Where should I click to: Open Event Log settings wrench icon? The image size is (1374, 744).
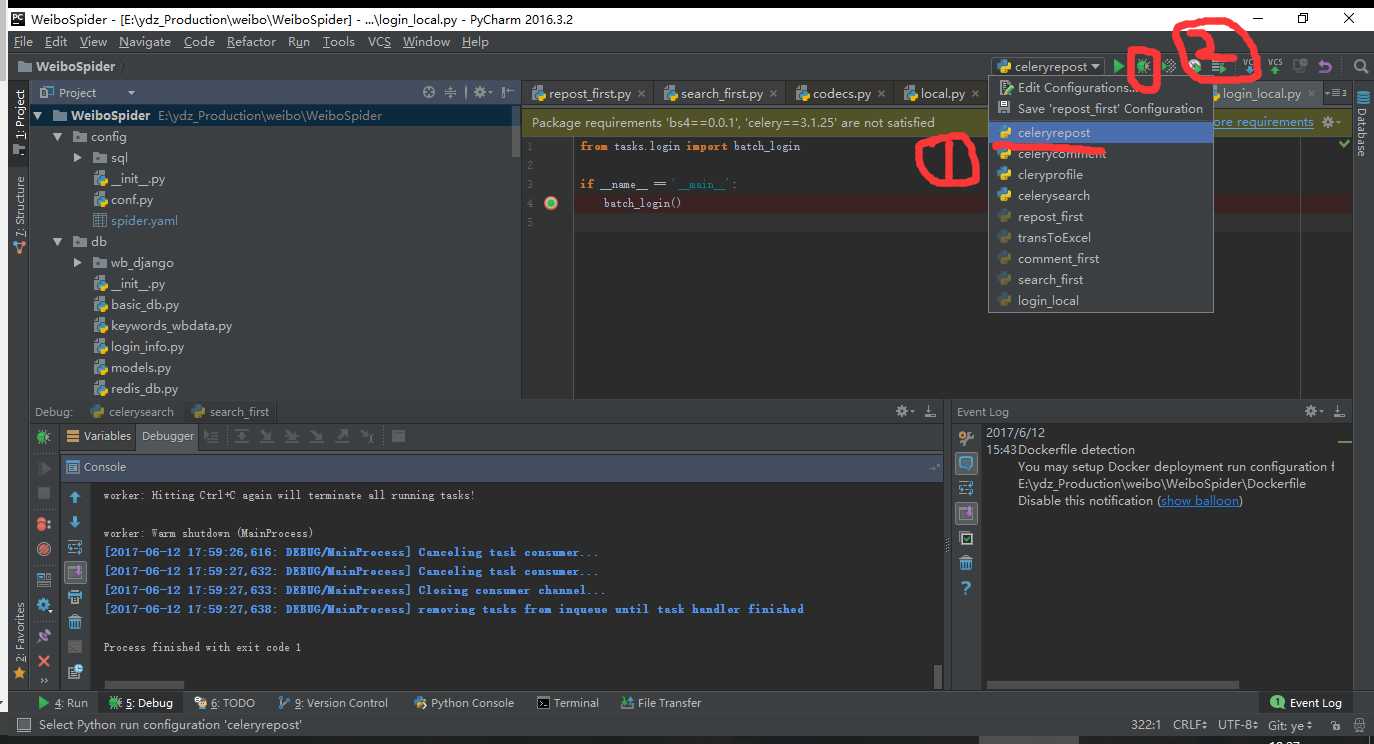point(966,438)
